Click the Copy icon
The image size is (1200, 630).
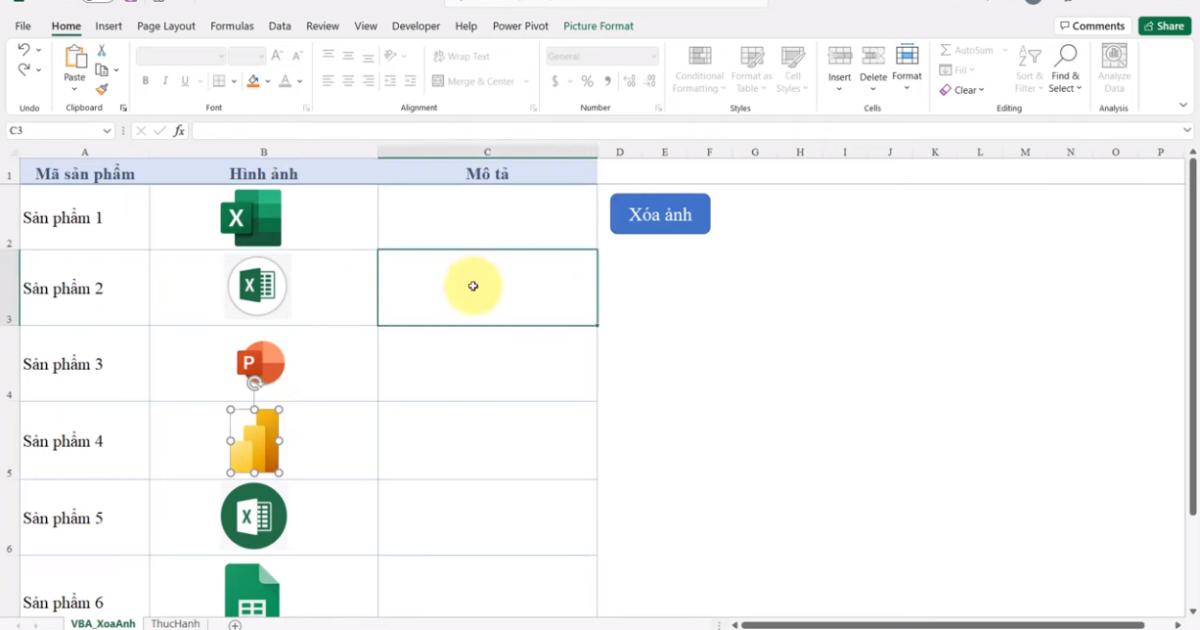click(x=101, y=70)
